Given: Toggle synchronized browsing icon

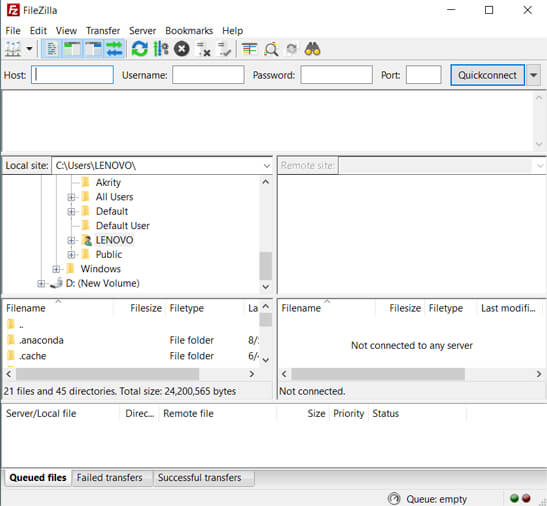Looking at the screenshot, I should click(x=291, y=49).
